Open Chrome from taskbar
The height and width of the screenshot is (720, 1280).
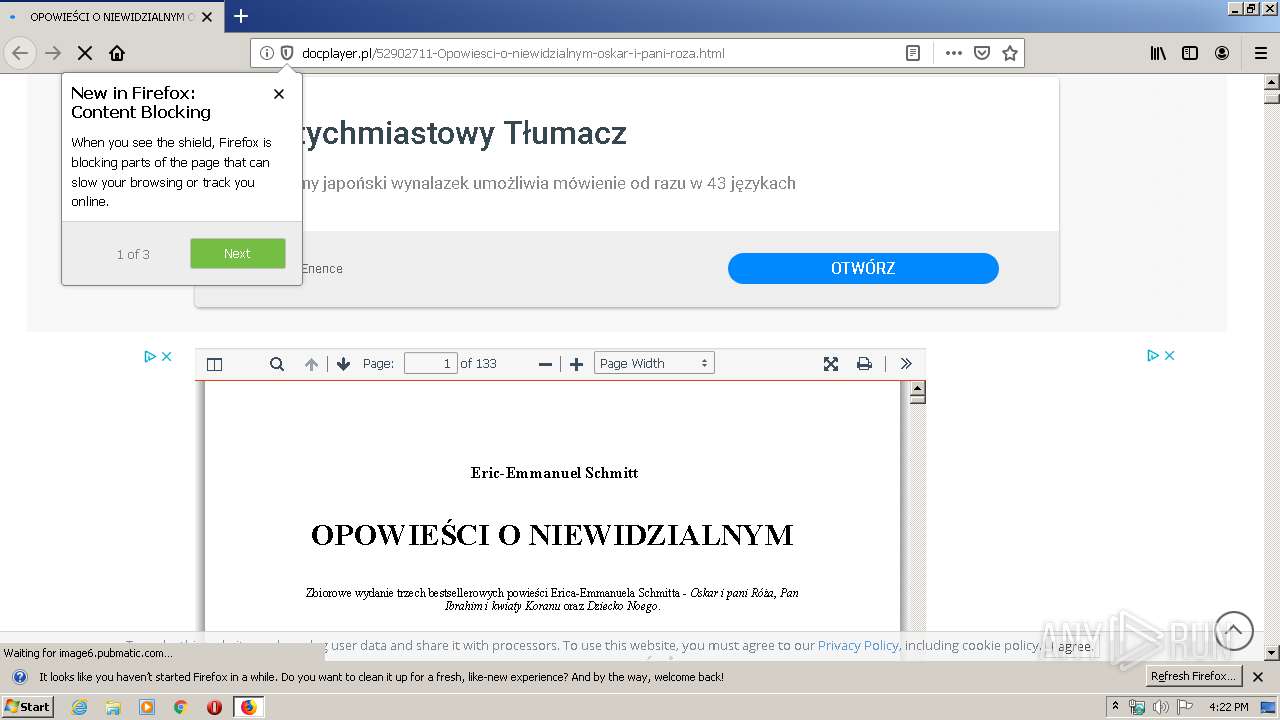pos(180,707)
